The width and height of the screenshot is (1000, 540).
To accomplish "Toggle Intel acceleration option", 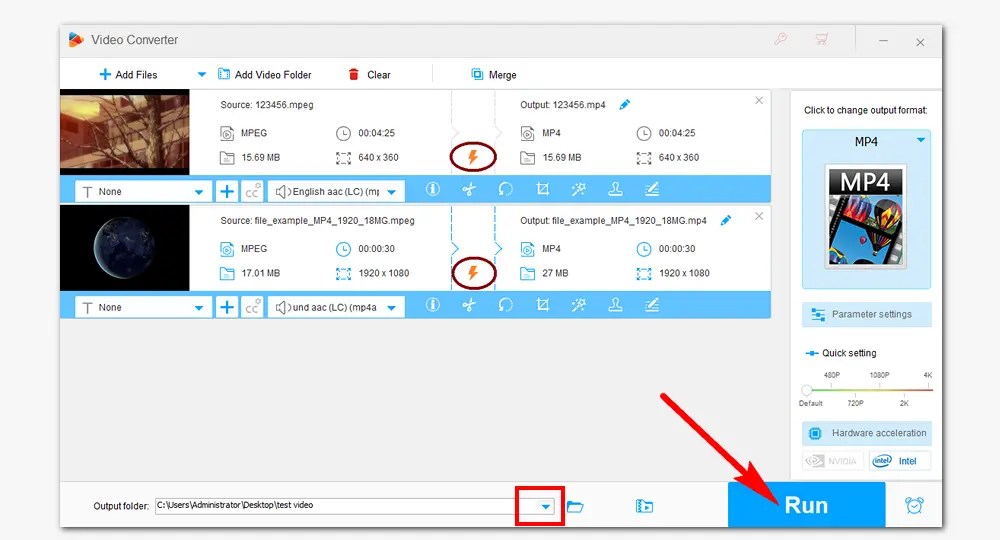I will (x=899, y=461).
